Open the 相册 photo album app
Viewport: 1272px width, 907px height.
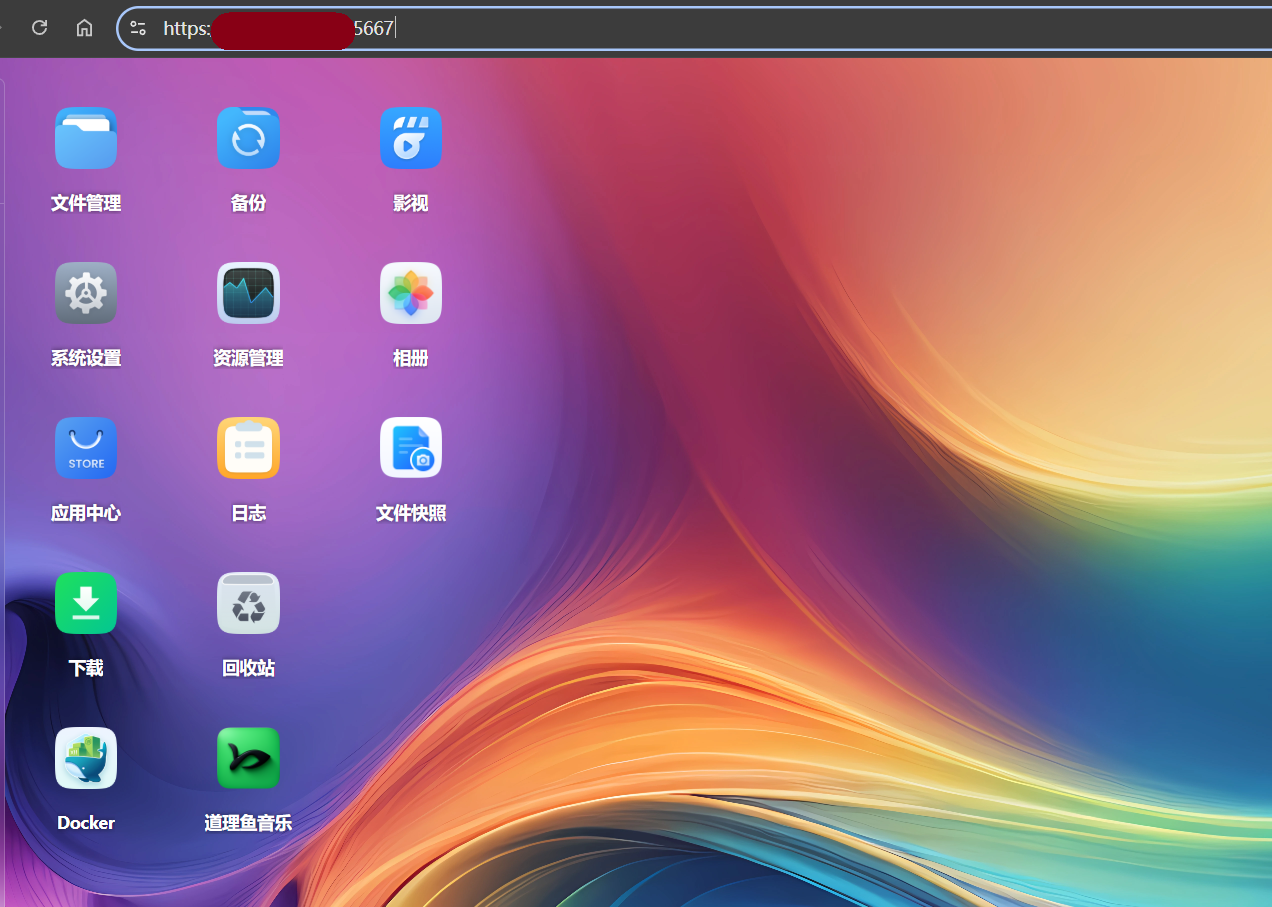[x=411, y=293]
